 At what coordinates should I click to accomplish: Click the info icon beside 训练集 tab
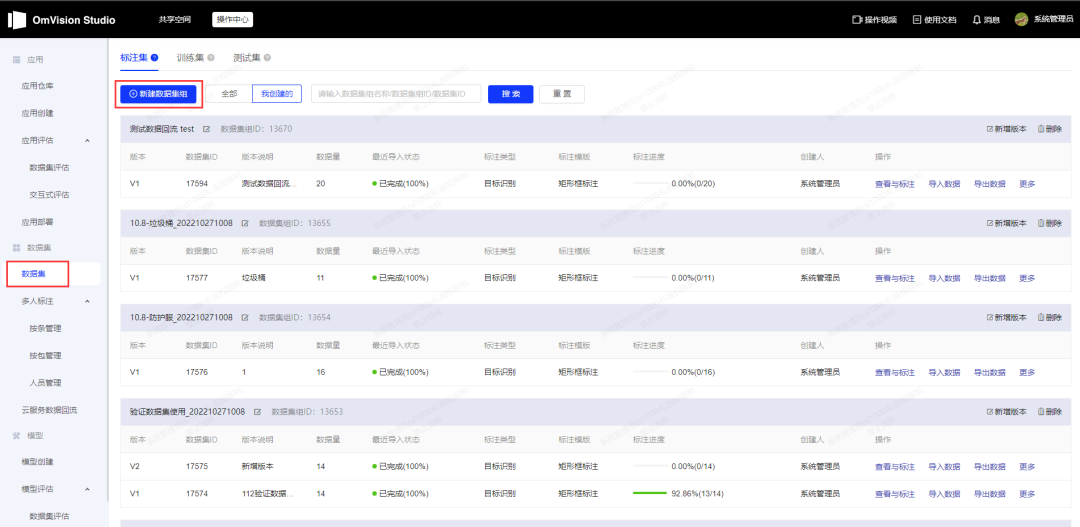tap(211, 58)
